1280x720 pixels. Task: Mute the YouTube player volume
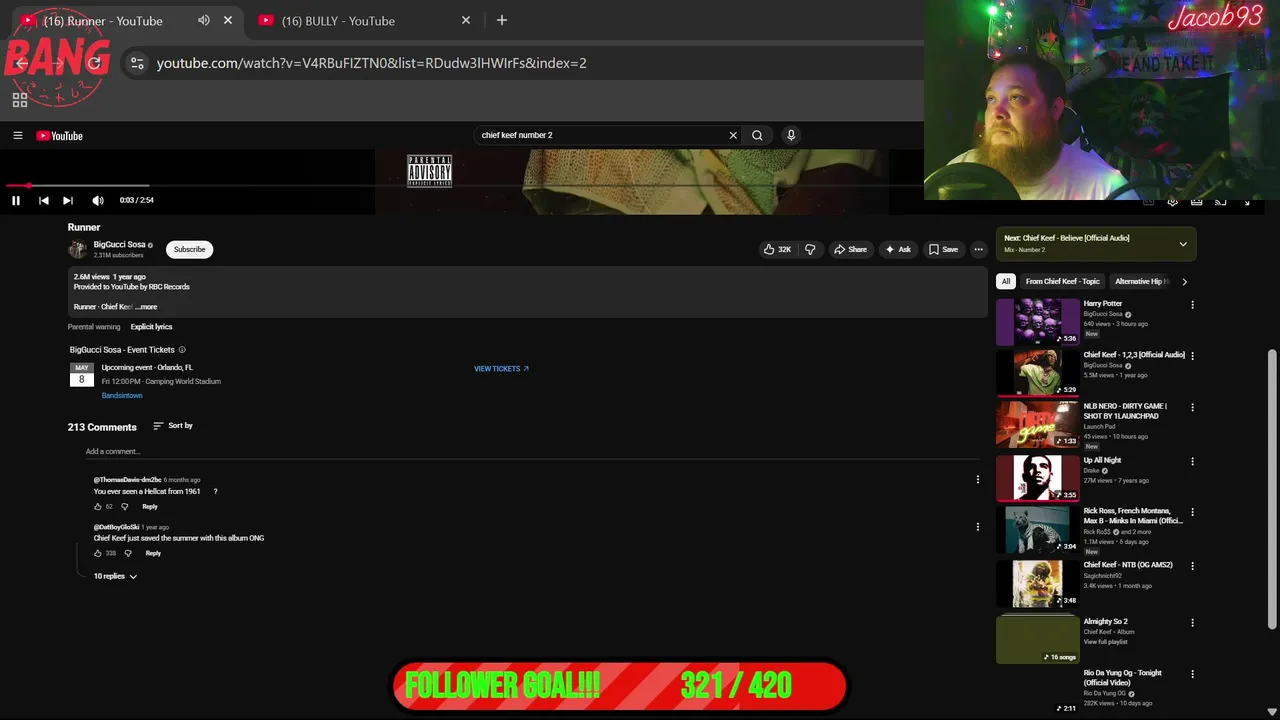(97, 200)
